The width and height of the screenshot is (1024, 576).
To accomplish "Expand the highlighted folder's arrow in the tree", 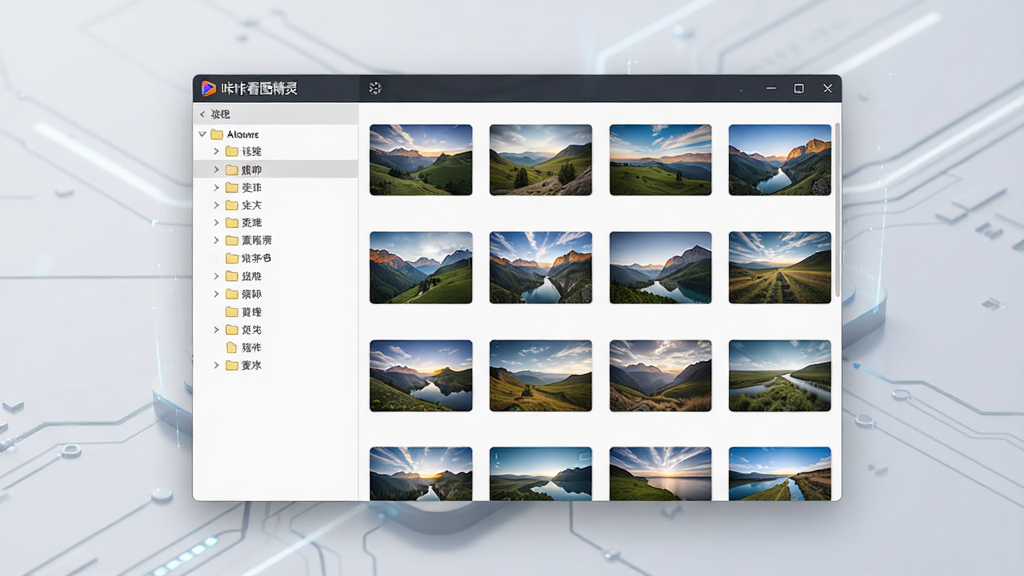I will click(x=216, y=170).
